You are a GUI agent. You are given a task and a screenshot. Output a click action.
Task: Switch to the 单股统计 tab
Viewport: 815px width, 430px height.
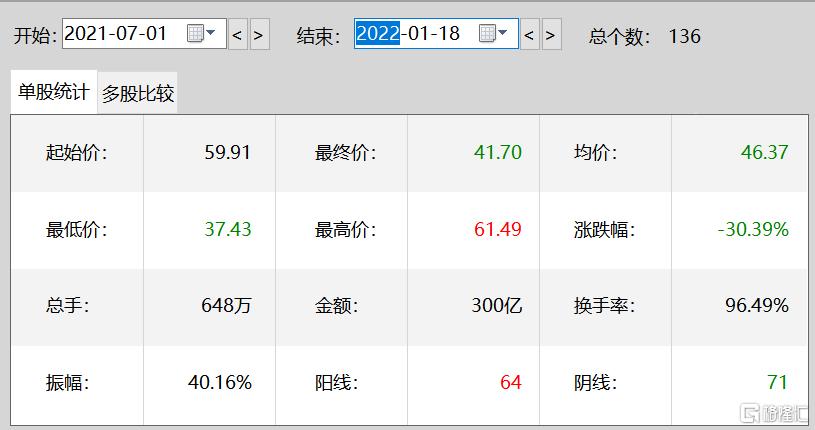pos(54,92)
